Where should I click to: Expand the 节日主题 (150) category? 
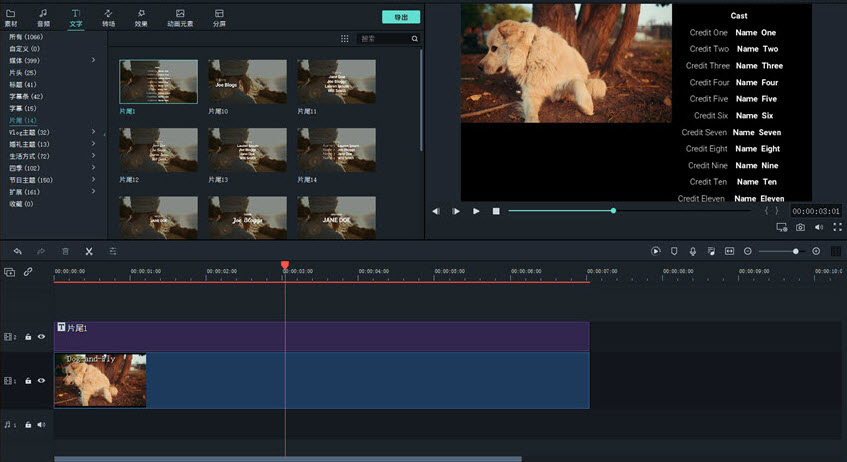point(94,180)
